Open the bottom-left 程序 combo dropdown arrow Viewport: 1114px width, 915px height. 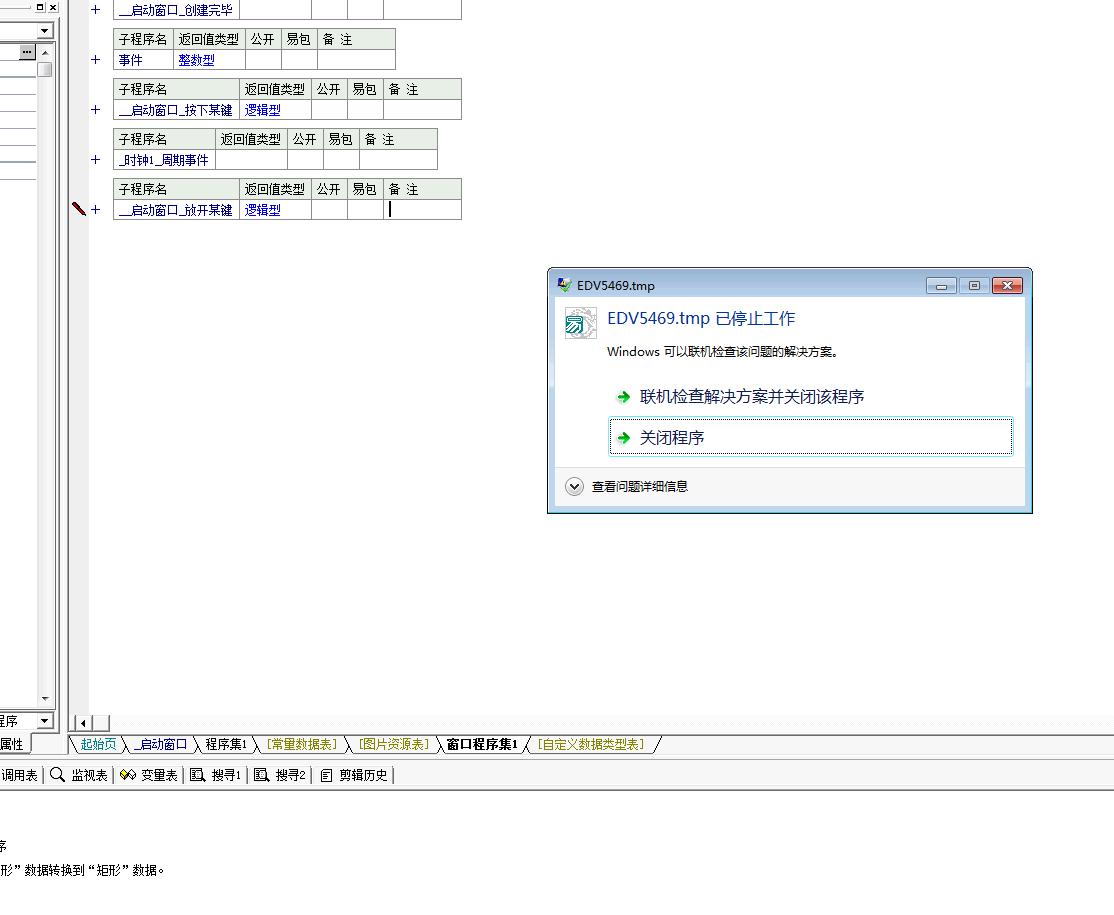click(x=45, y=721)
